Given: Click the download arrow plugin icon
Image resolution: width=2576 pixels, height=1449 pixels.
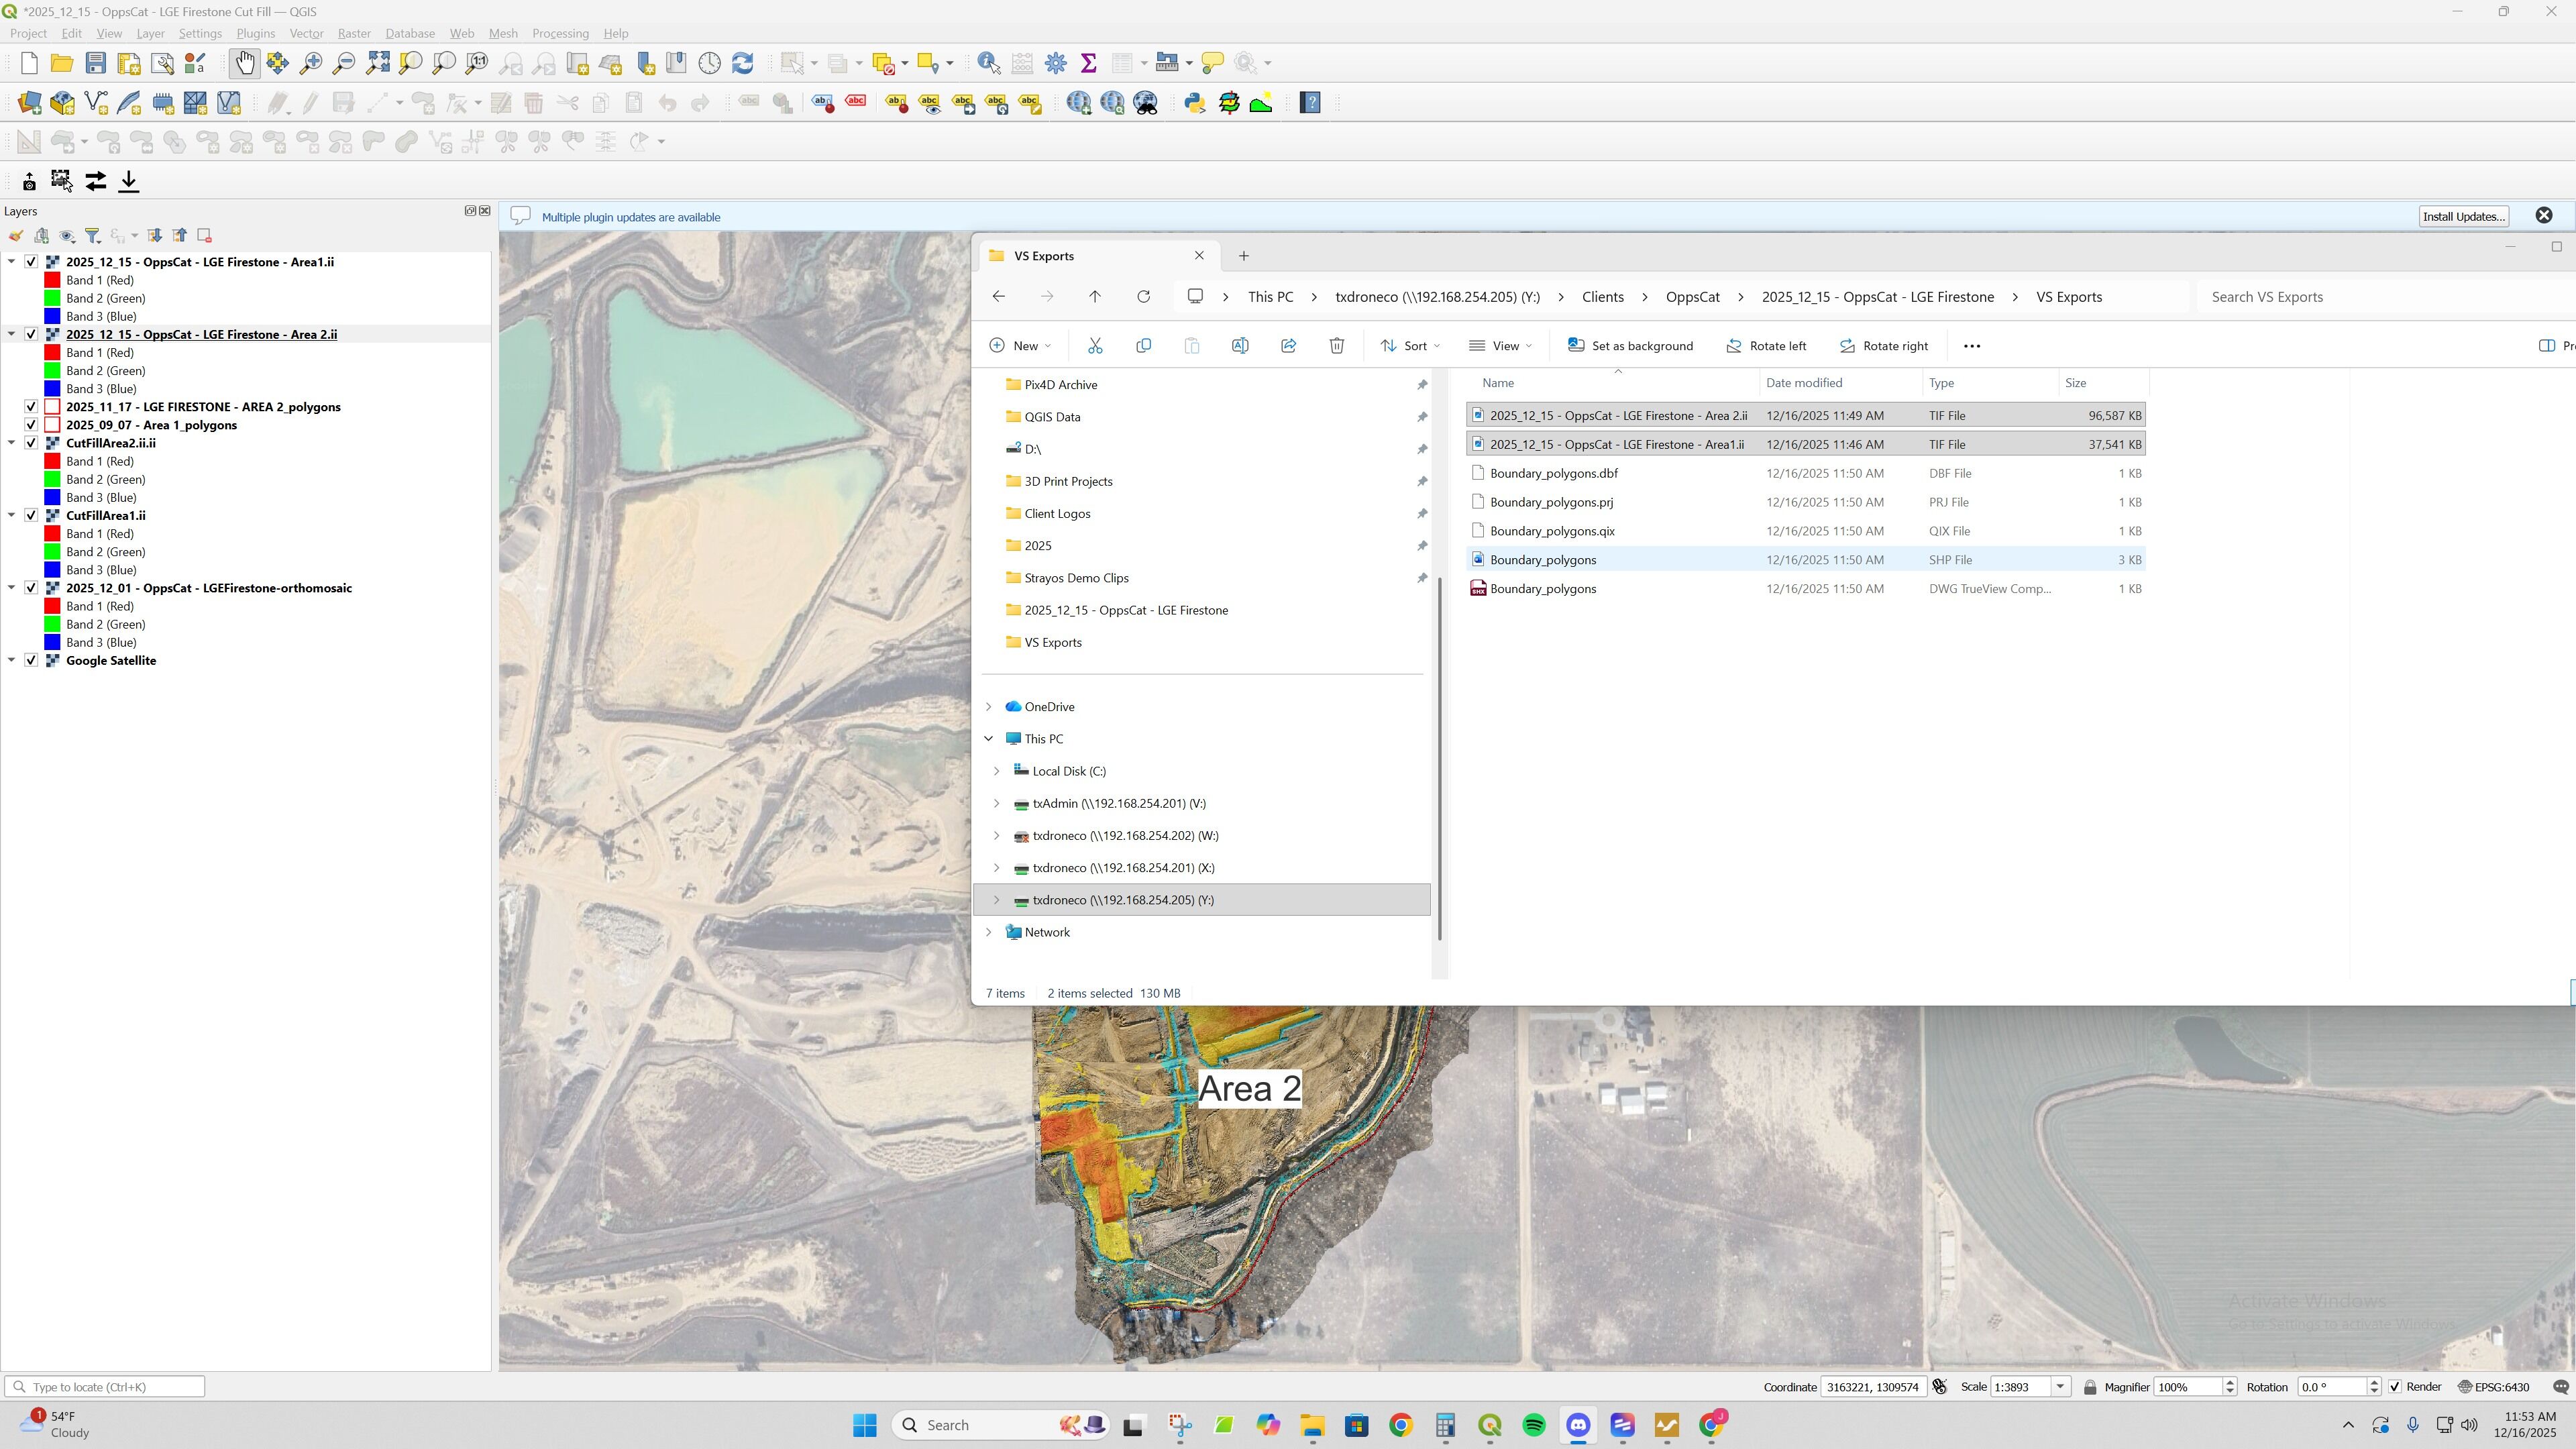Looking at the screenshot, I should click(x=129, y=181).
